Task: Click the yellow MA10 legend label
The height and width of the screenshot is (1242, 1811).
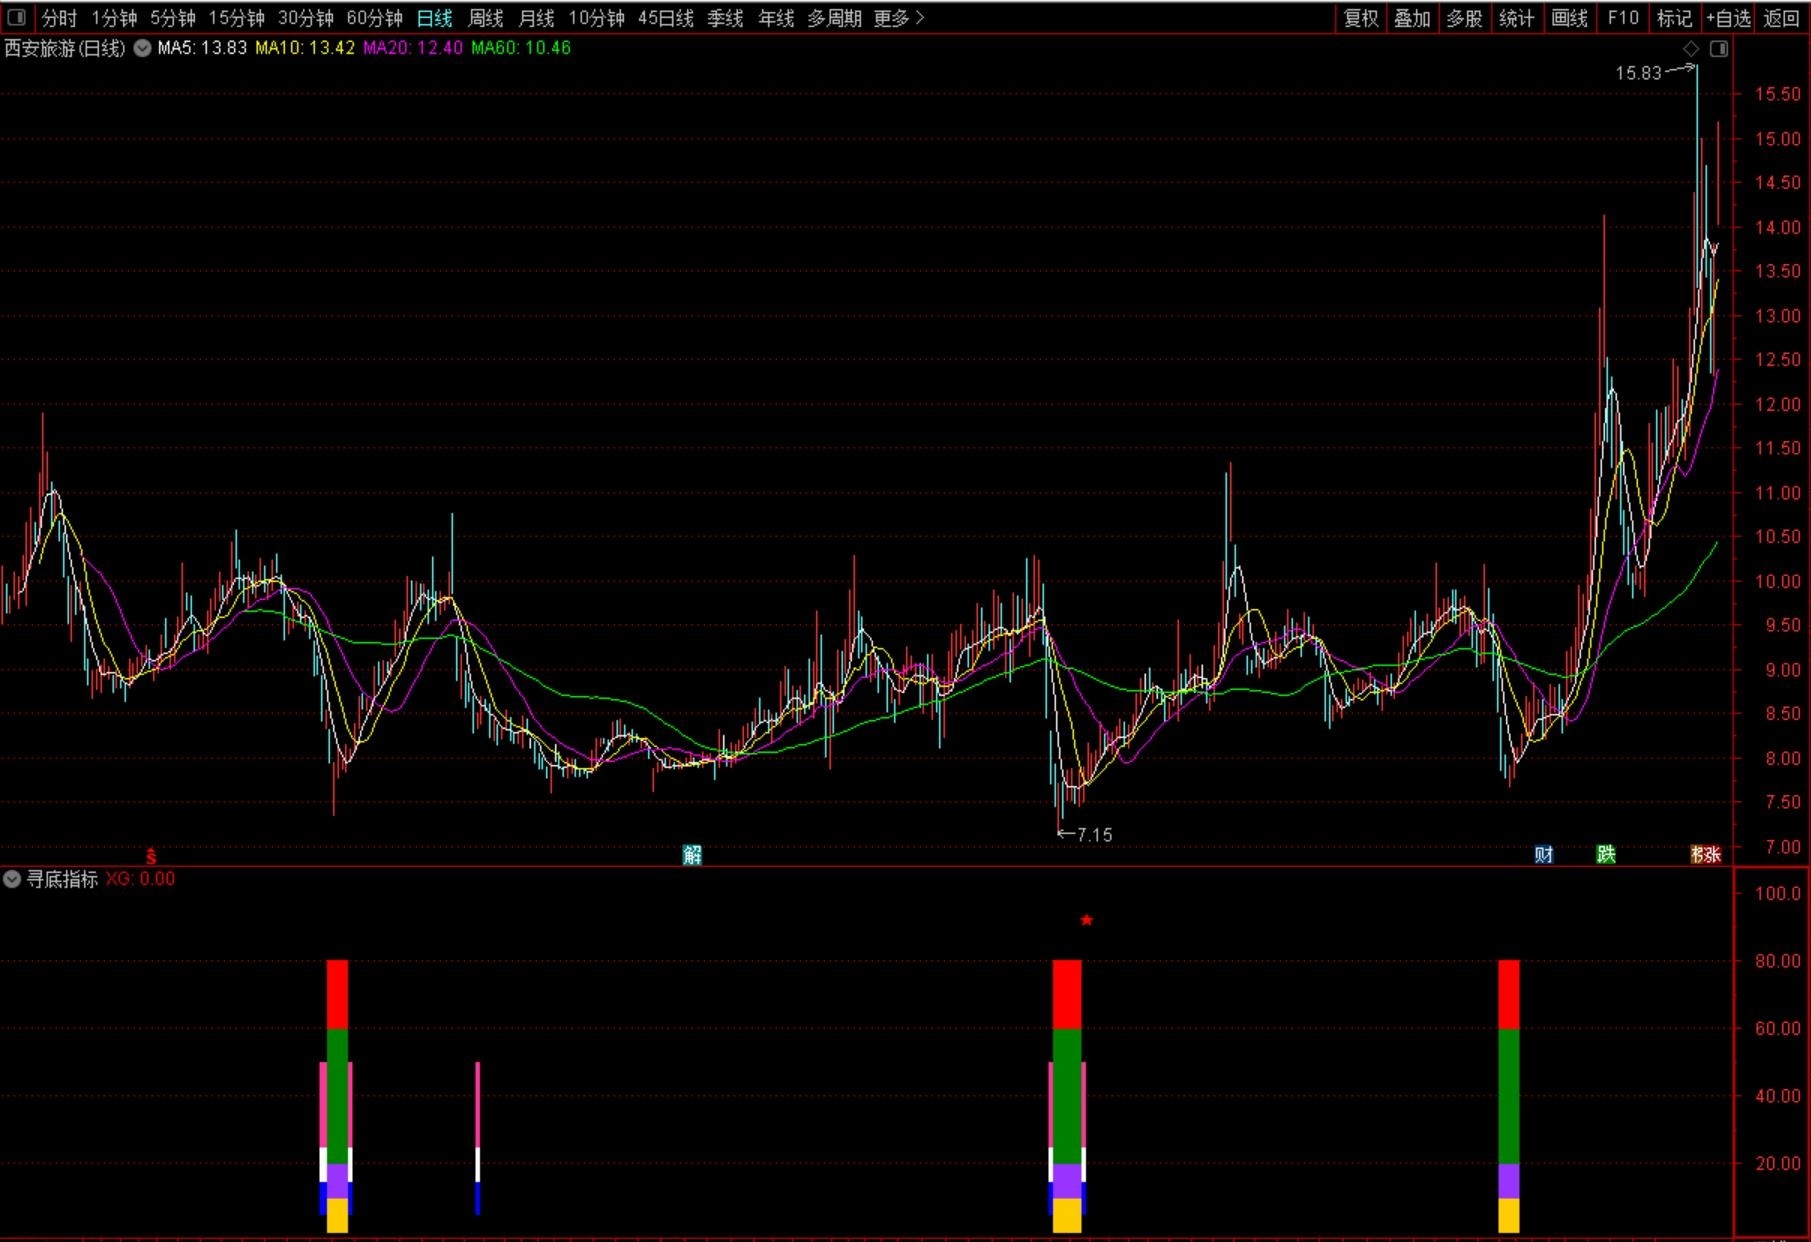Action: [305, 48]
